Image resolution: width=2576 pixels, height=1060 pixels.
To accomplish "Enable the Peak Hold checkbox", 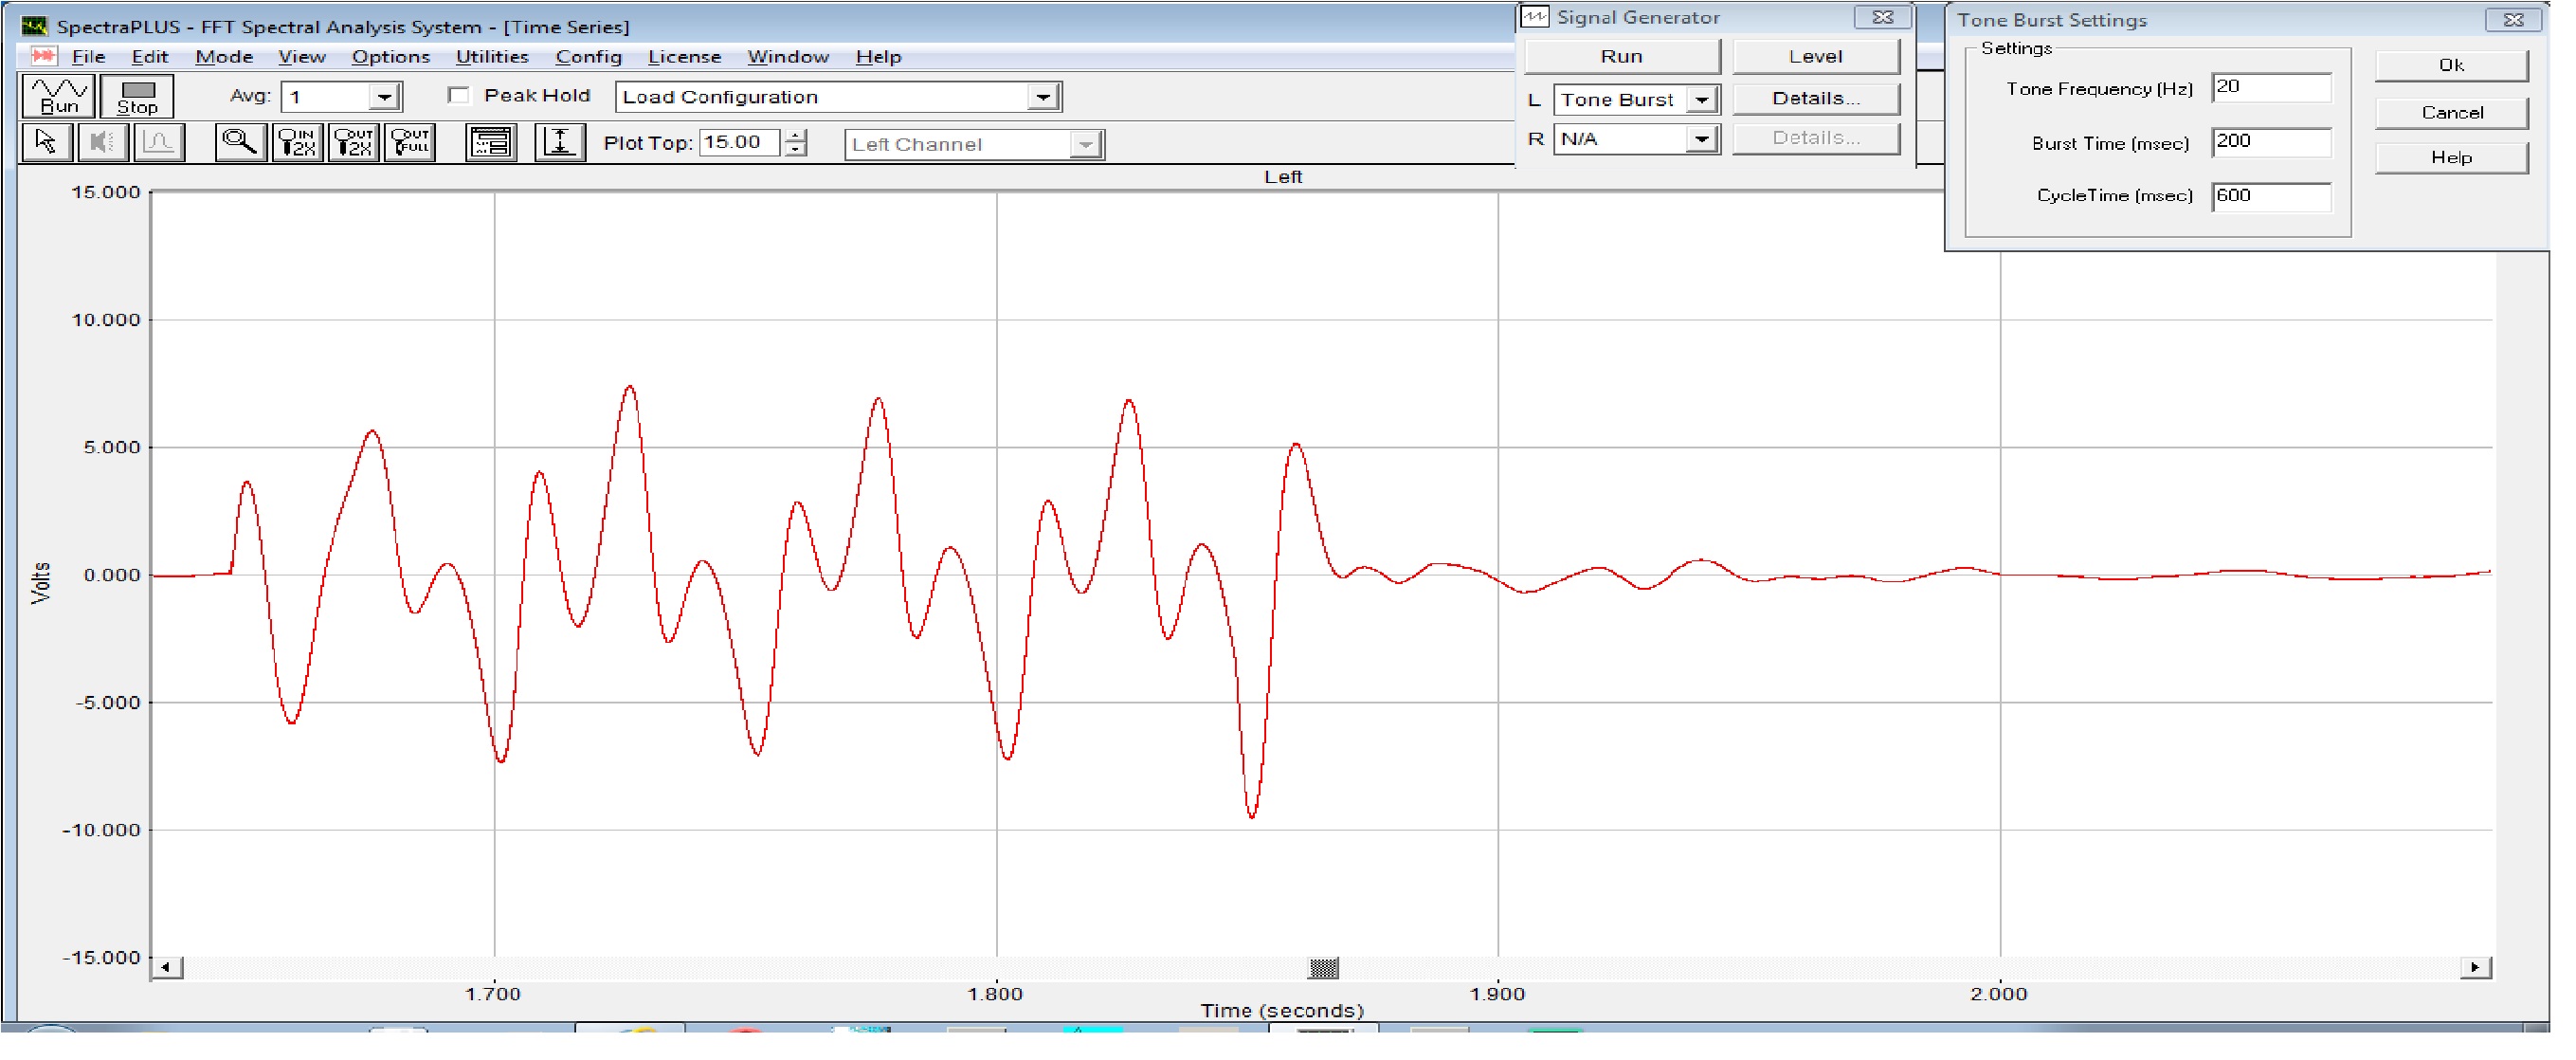I will point(459,96).
